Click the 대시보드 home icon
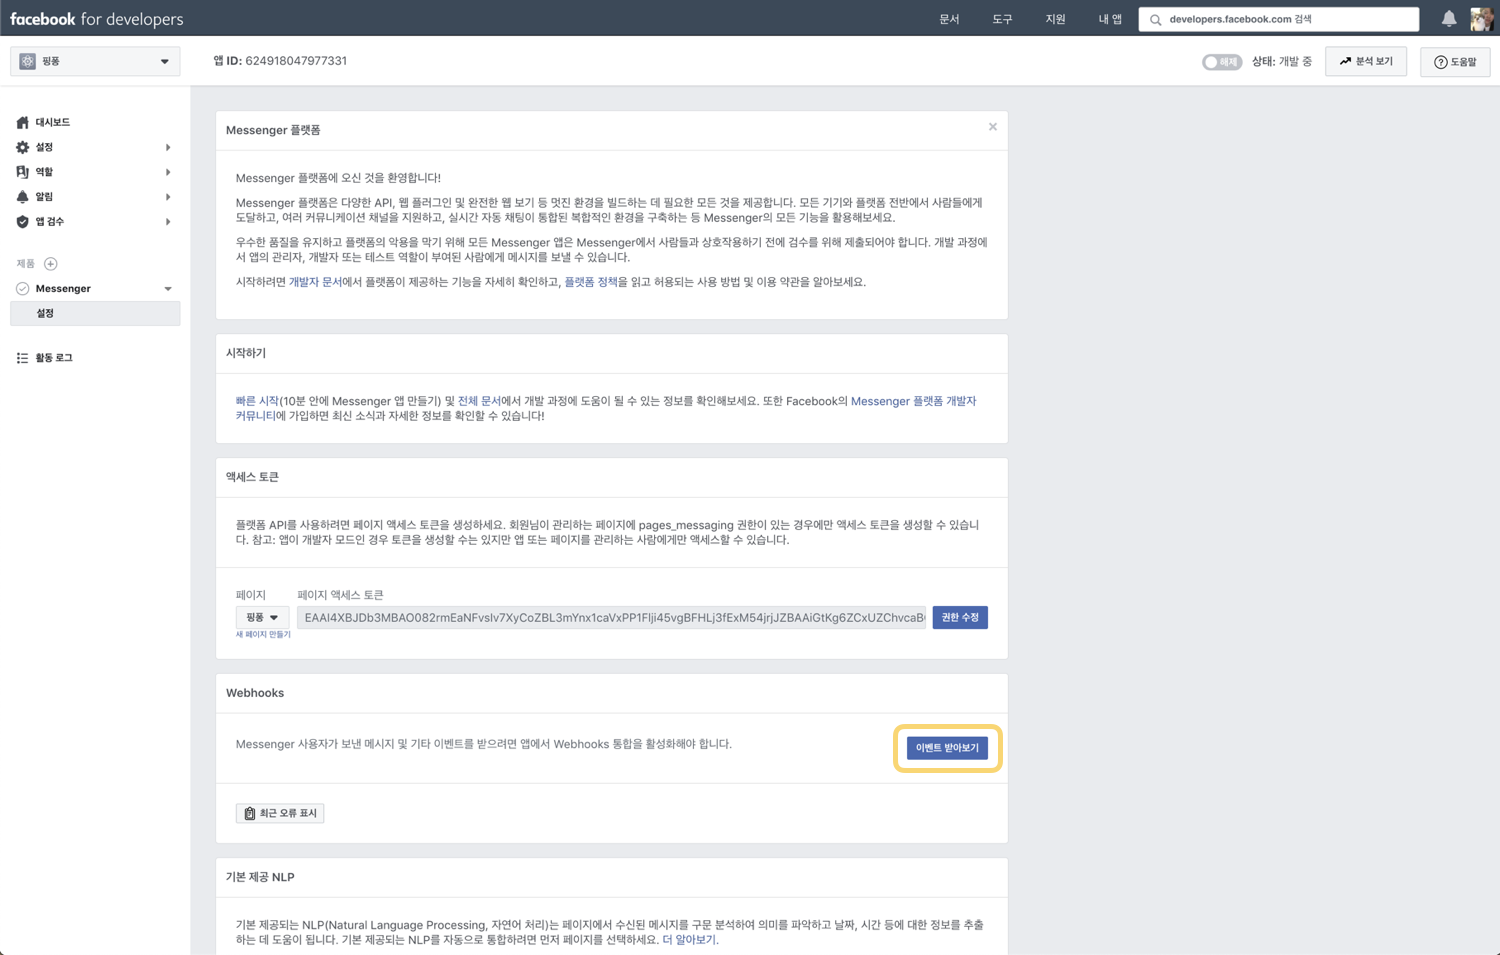Screen dimensions: 1500x955 click(22, 122)
